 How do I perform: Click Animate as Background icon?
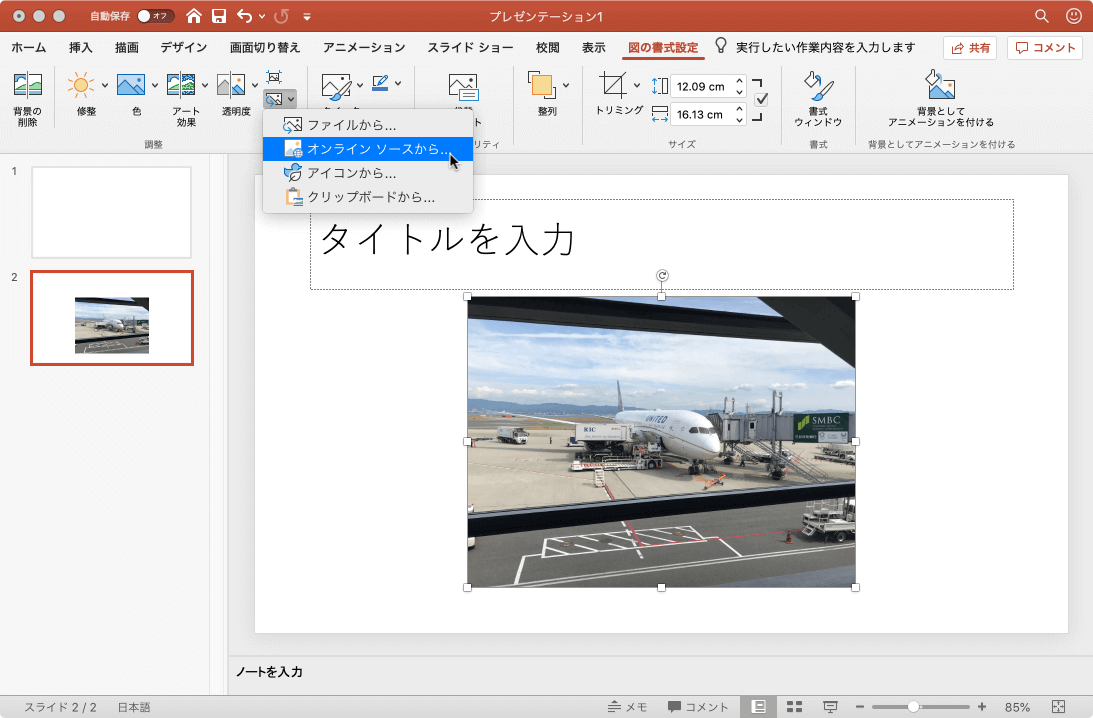click(x=940, y=87)
